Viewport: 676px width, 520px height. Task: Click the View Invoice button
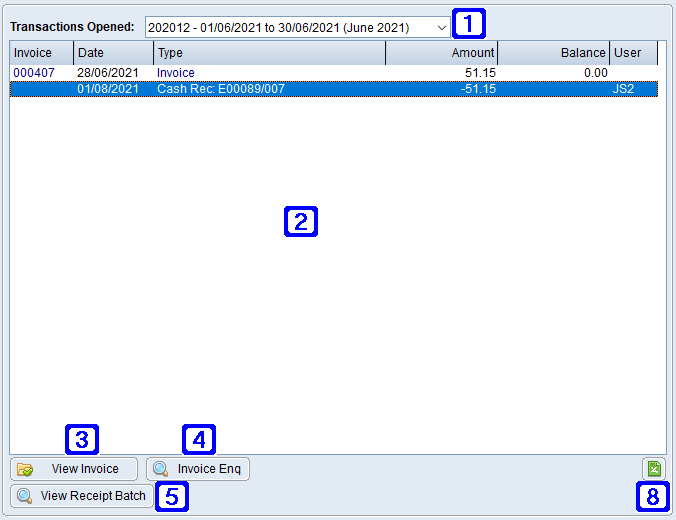74,469
